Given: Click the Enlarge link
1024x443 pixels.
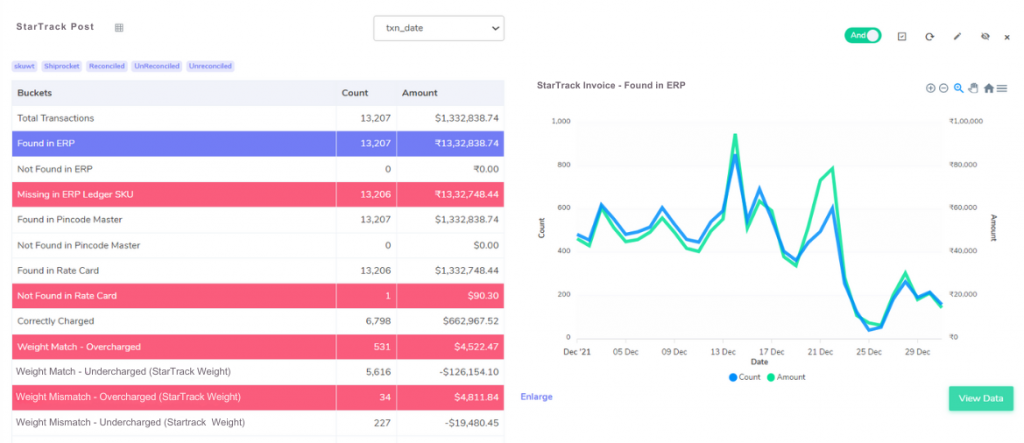Looking at the screenshot, I should click(x=536, y=397).
